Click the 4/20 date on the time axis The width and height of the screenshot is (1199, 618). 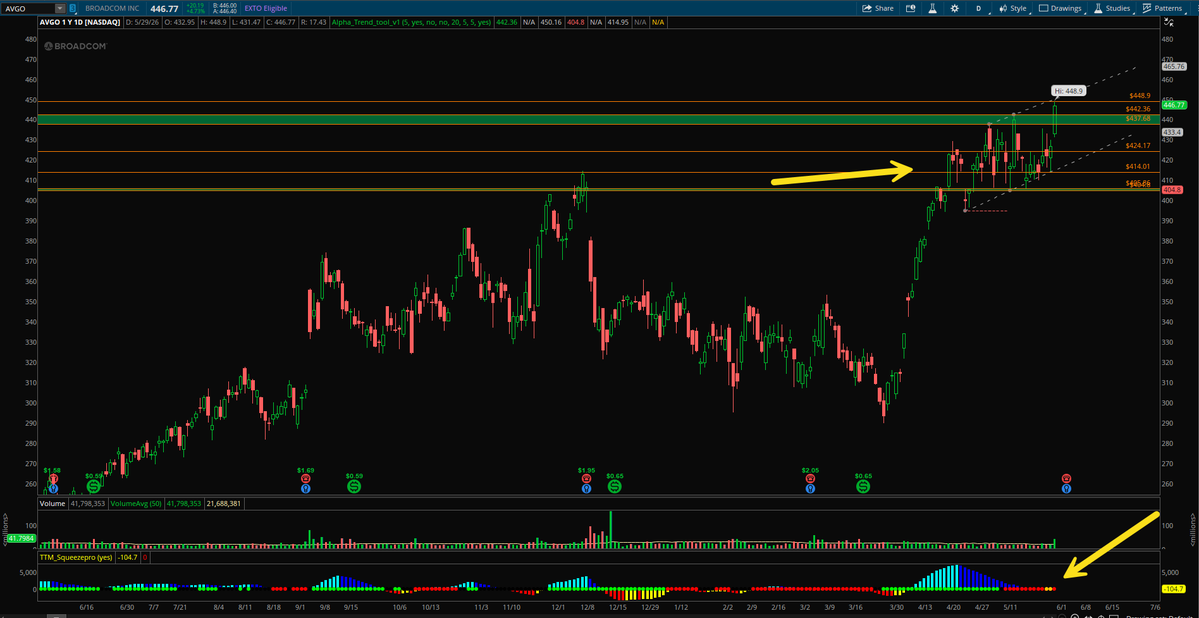click(x=953, y=607)
